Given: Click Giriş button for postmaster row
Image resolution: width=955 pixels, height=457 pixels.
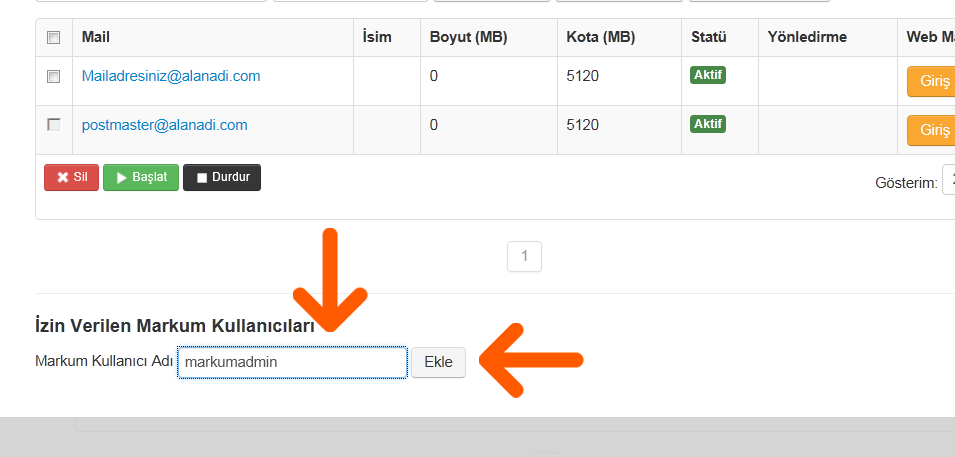Looking at the screenshot, I should point(931,130).
